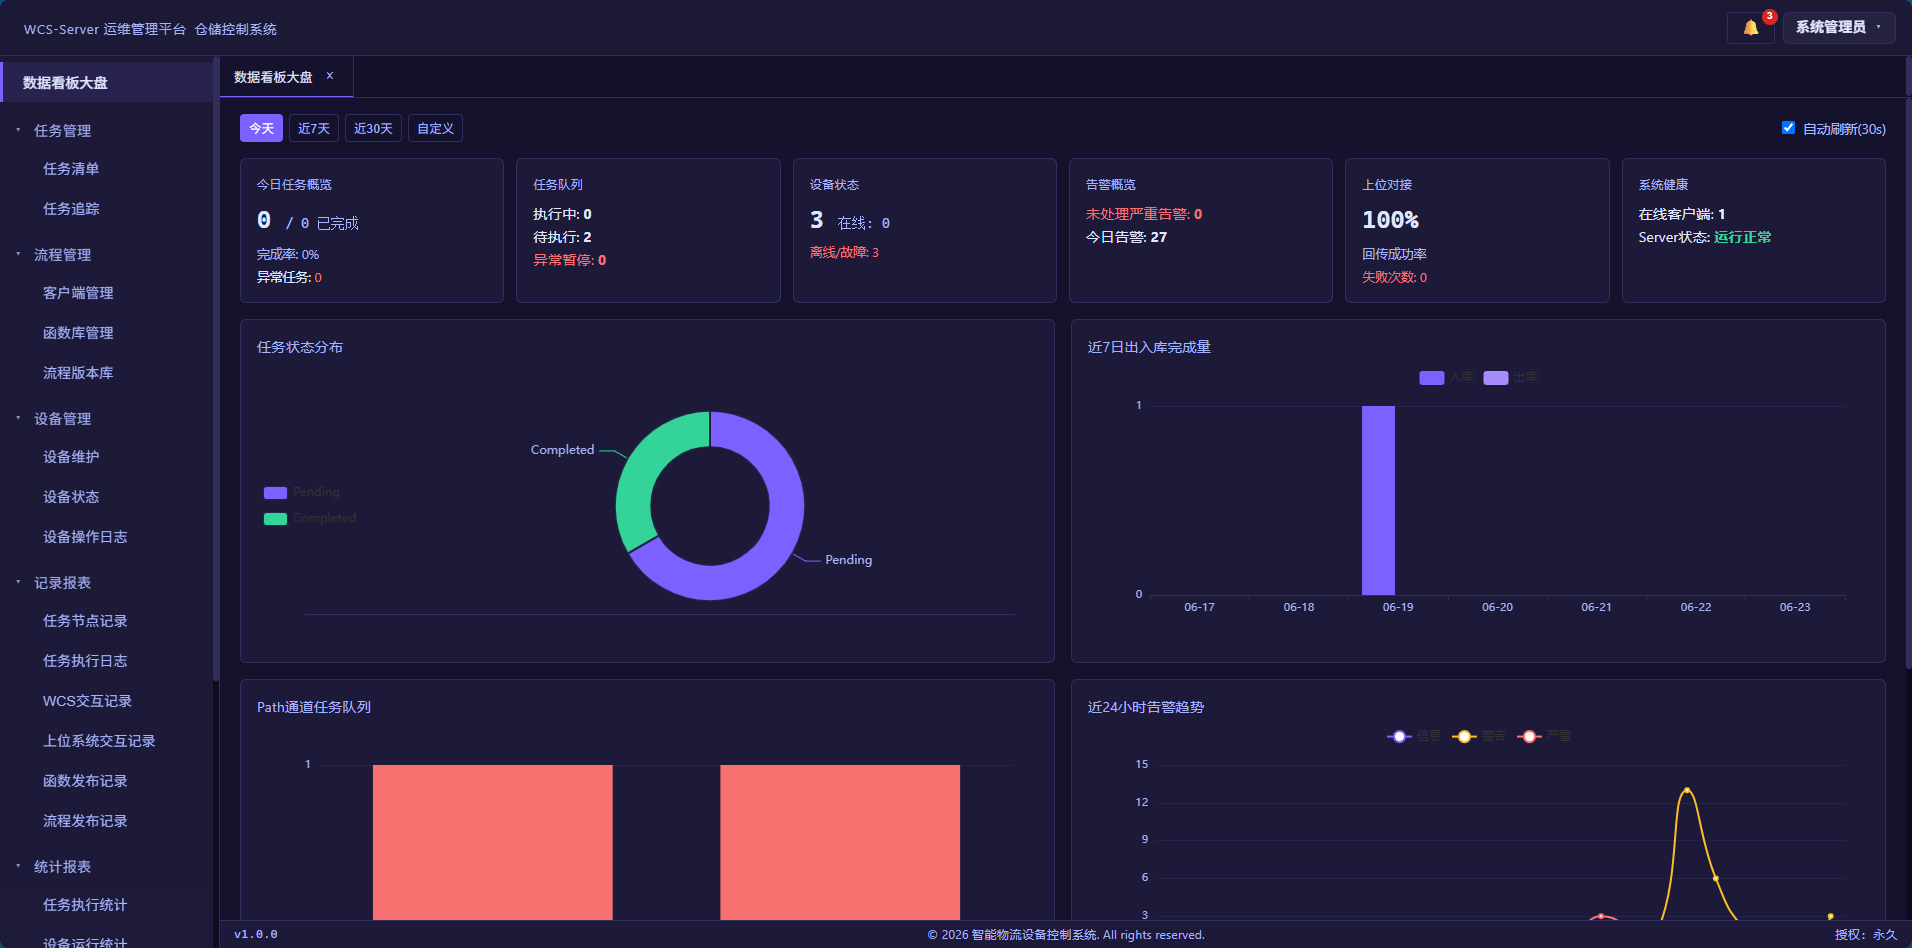Click the 100% 回传成功率 value

click(1390, 220)
